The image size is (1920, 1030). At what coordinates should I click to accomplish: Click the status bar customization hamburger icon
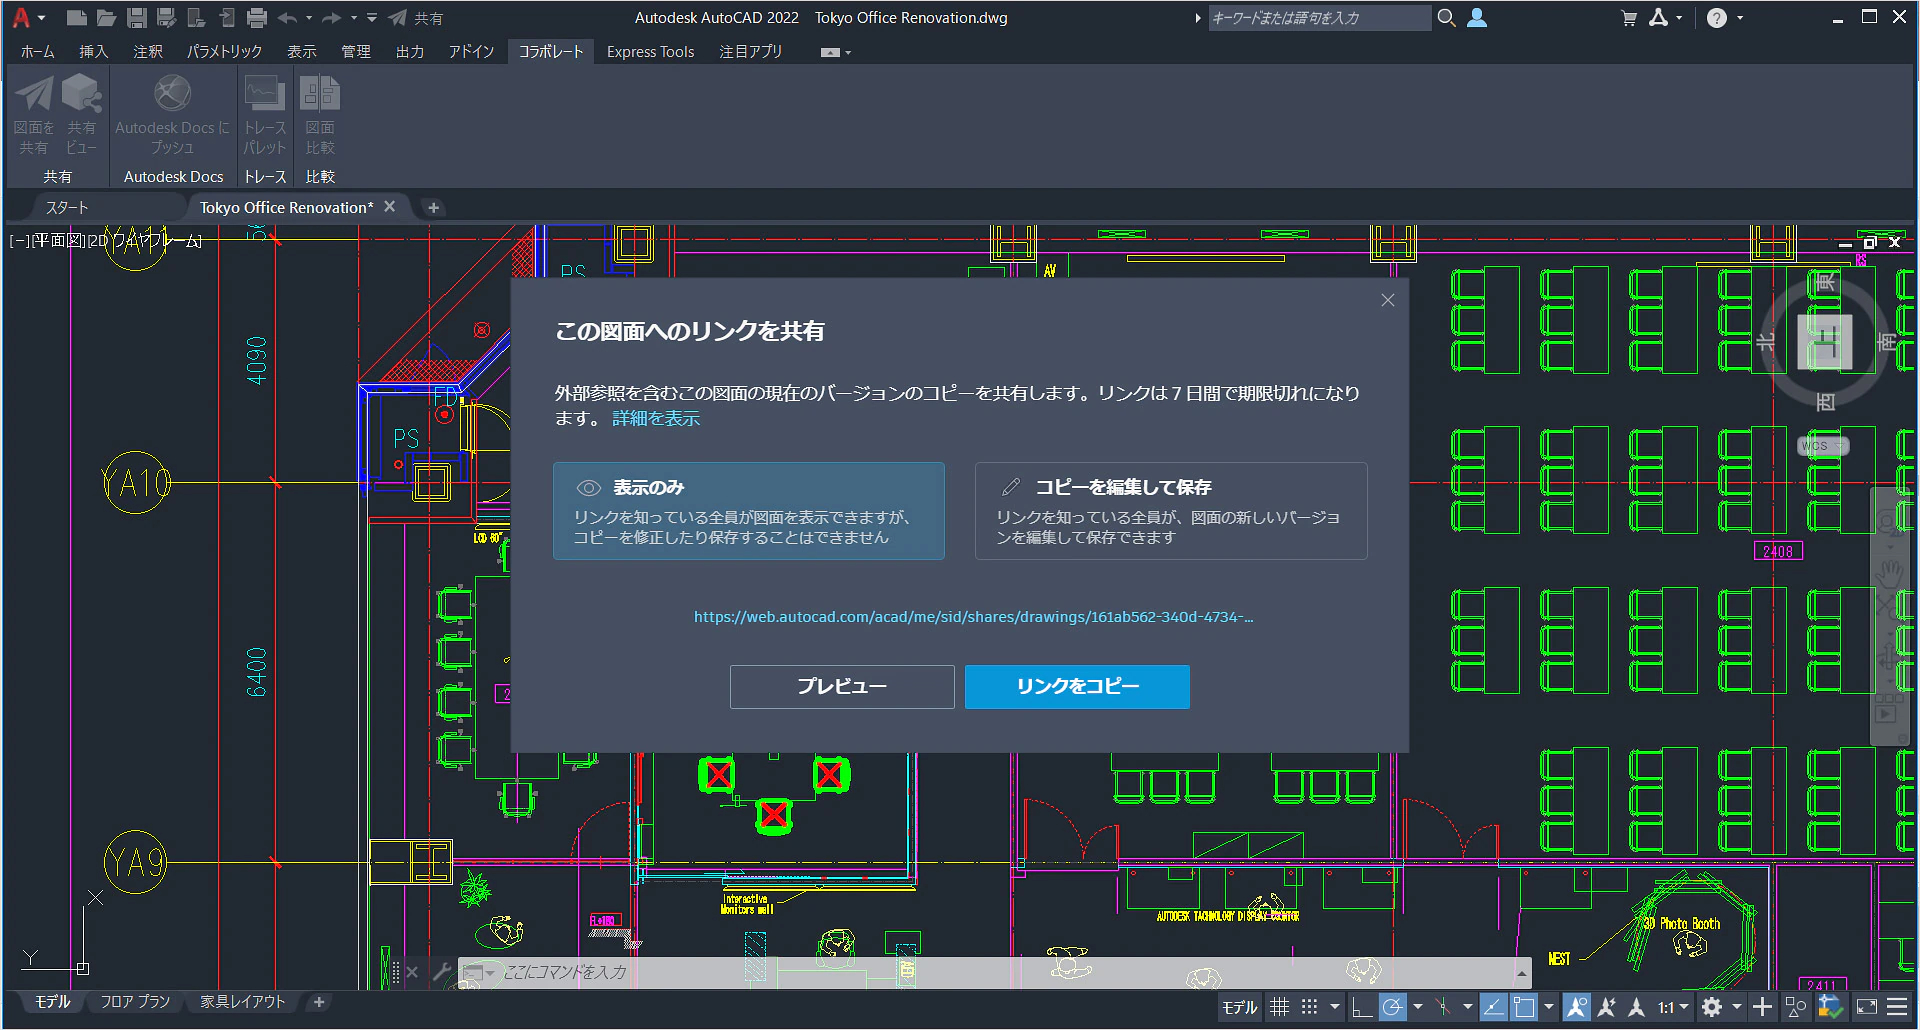tap(1897, 1007)
